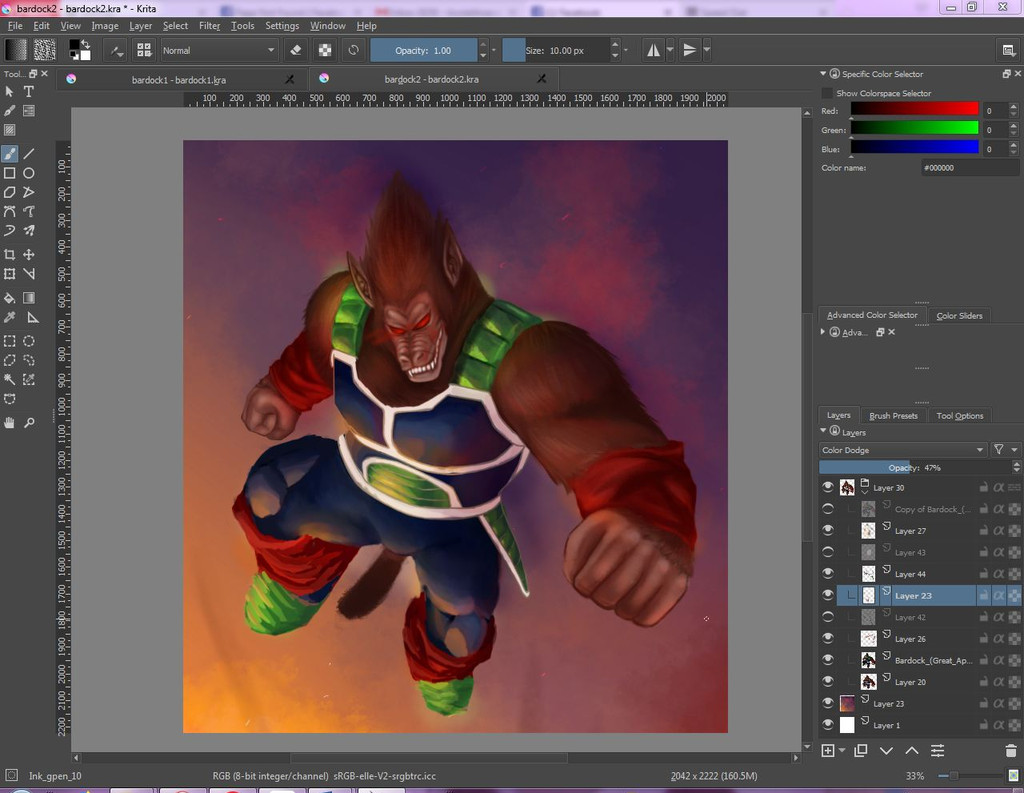Open layer properties
This screenshot has height=793, width=1024.
[937, 751]
